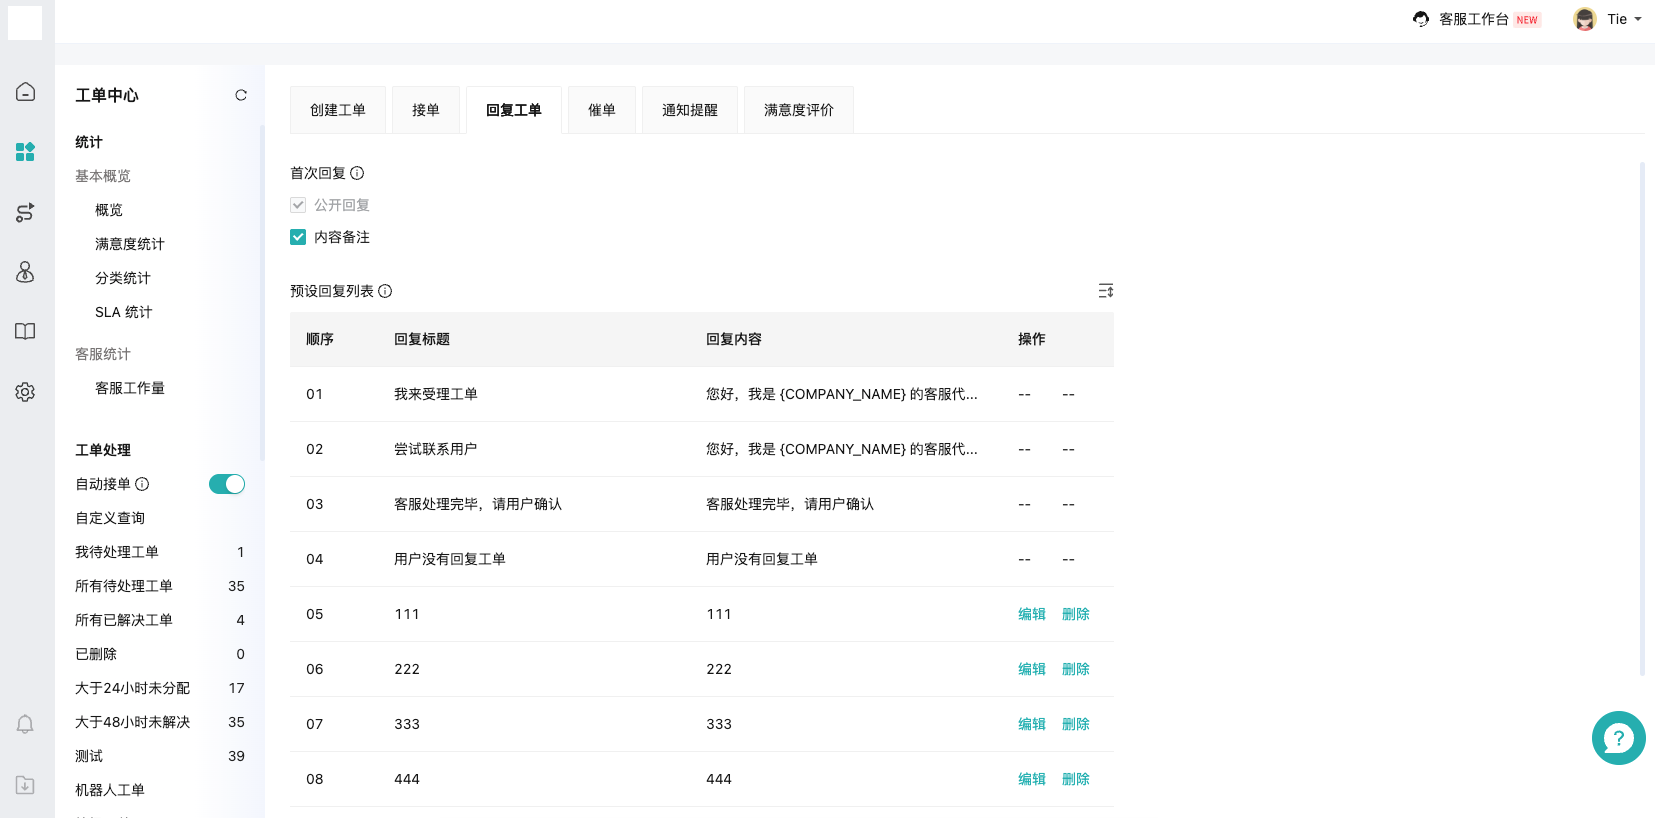The height and width of the screenshot is (818, 1655).
Task: Refresh the ticket center panel
Action: pos(241,95)
